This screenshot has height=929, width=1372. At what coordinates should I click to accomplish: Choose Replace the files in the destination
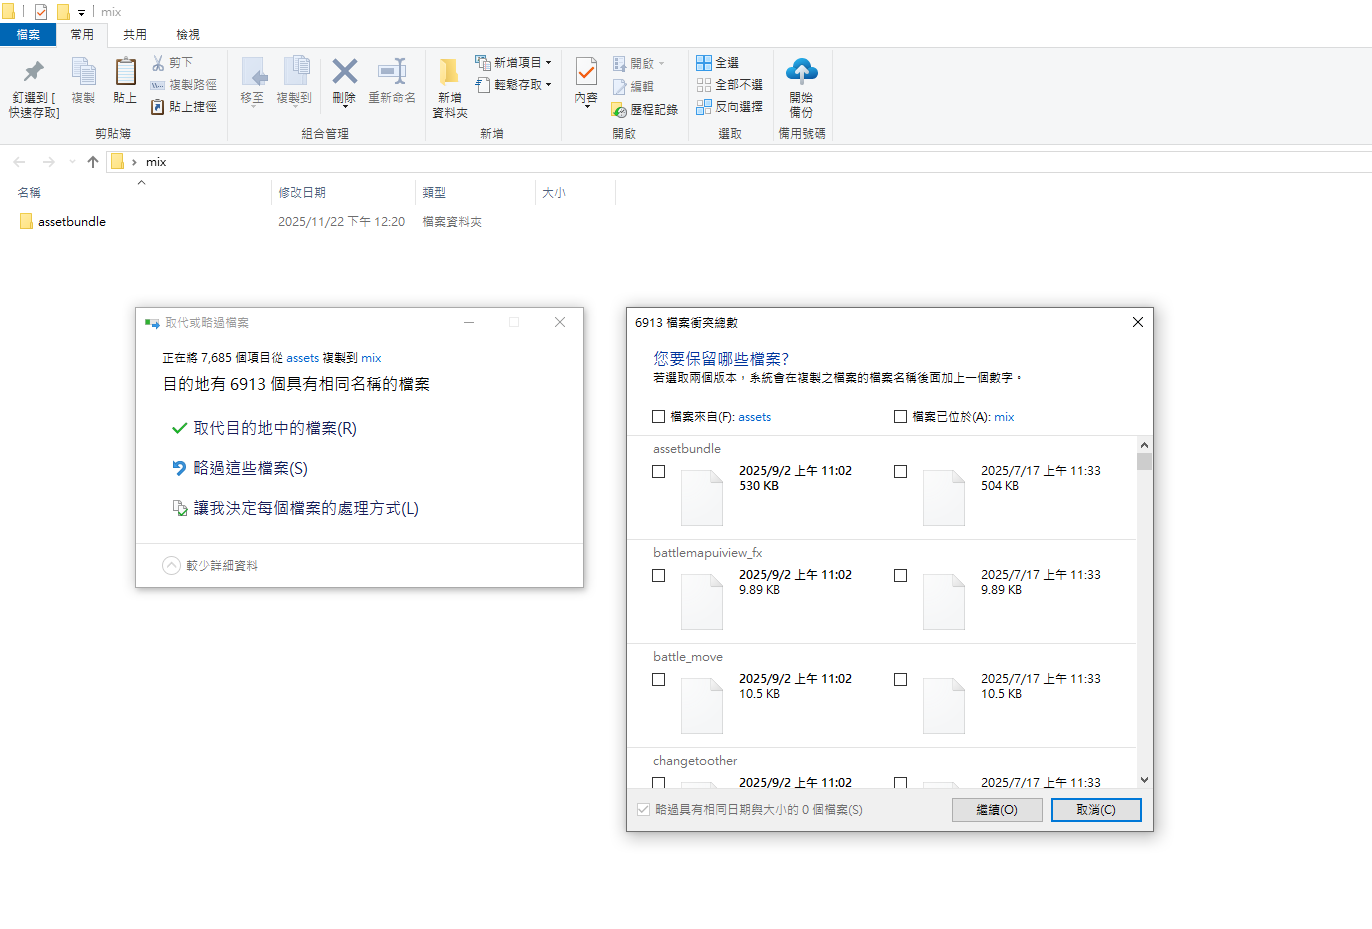[274, 428]
